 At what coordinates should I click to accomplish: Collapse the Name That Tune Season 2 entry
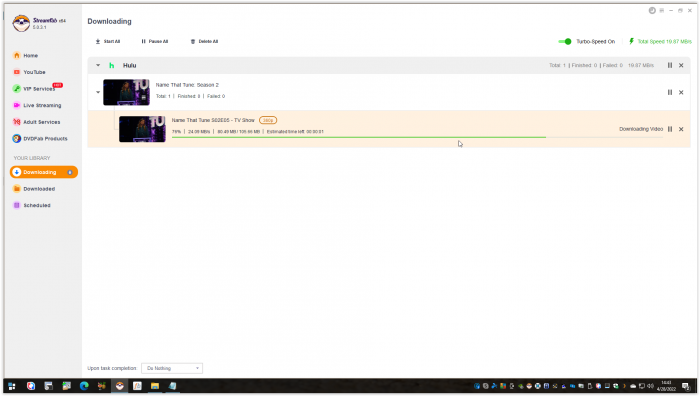click(x=98, y=92)
